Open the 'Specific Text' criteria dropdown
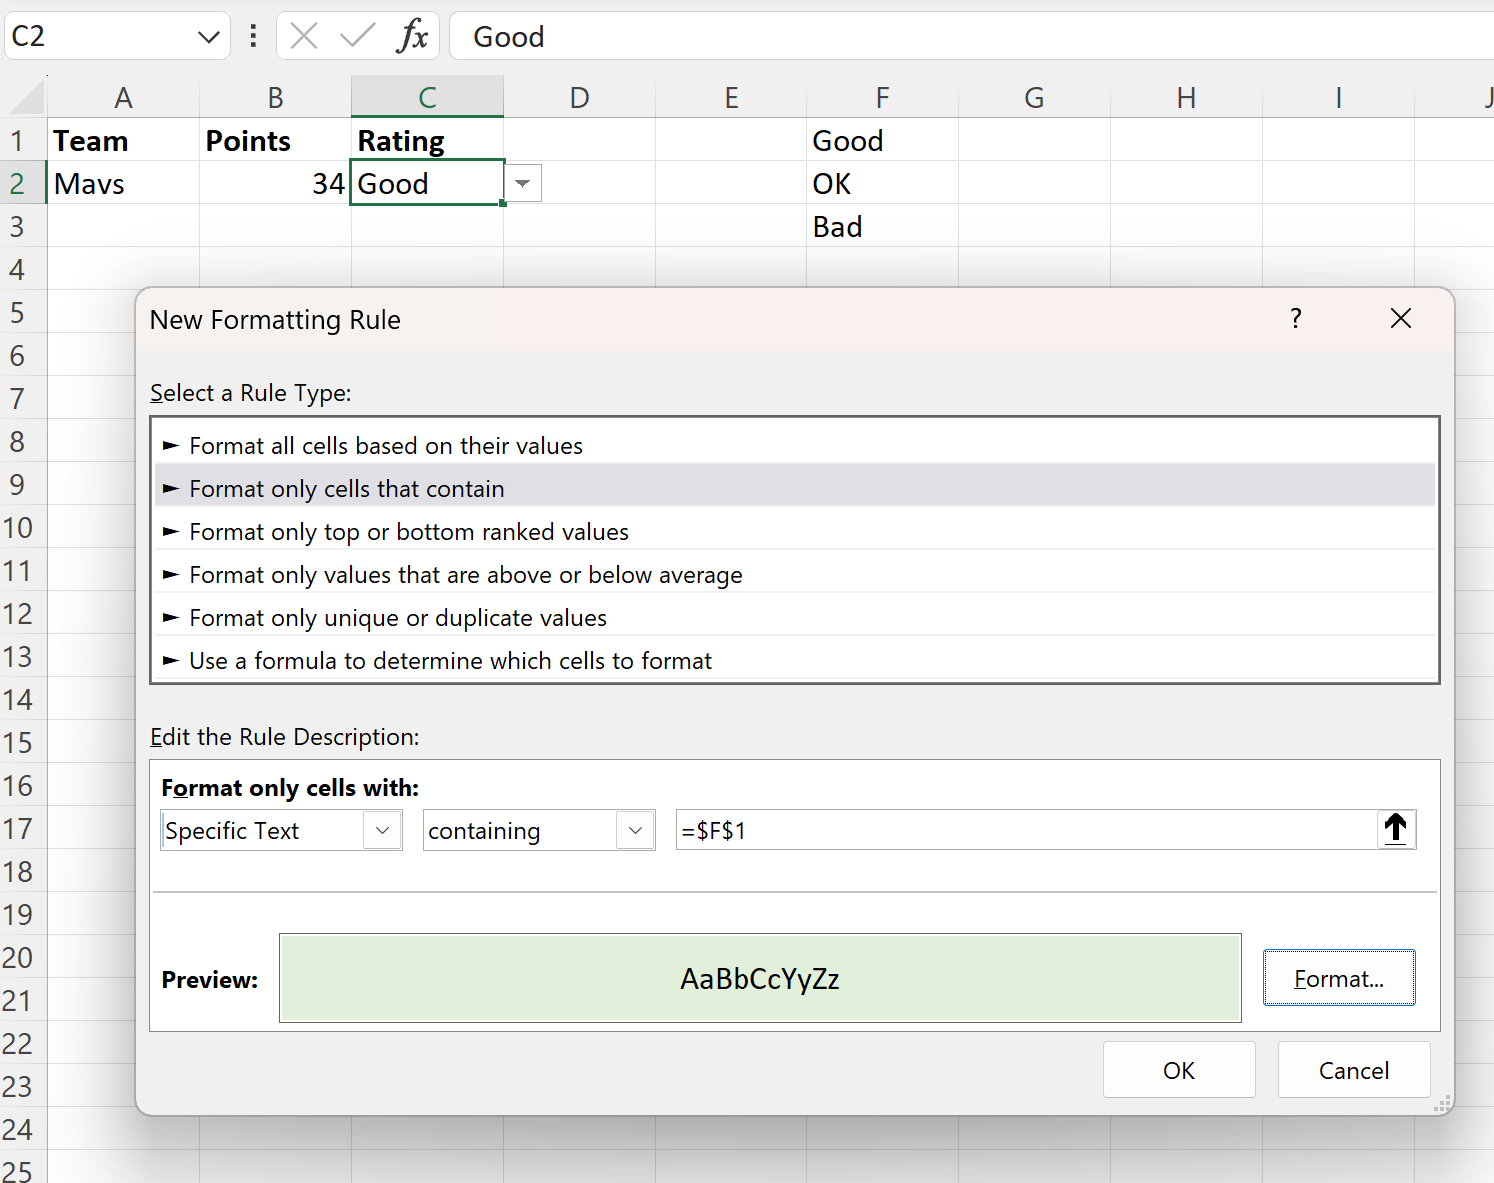The image size is (1494, 1183). tap(381, 830)
